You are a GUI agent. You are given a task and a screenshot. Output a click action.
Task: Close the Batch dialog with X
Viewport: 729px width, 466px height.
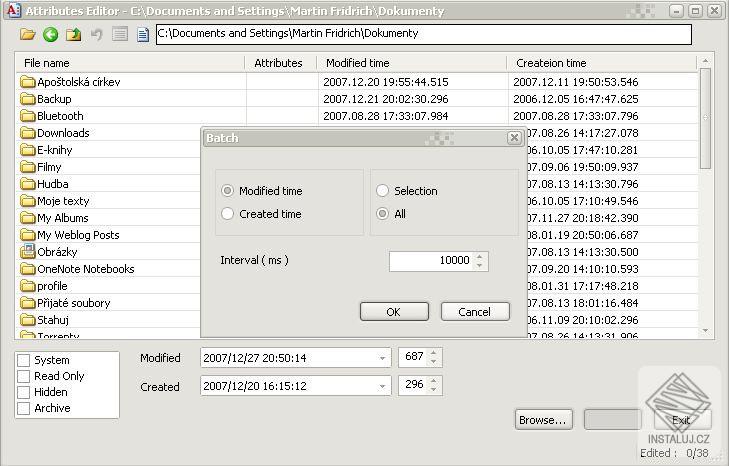[514, 138]
